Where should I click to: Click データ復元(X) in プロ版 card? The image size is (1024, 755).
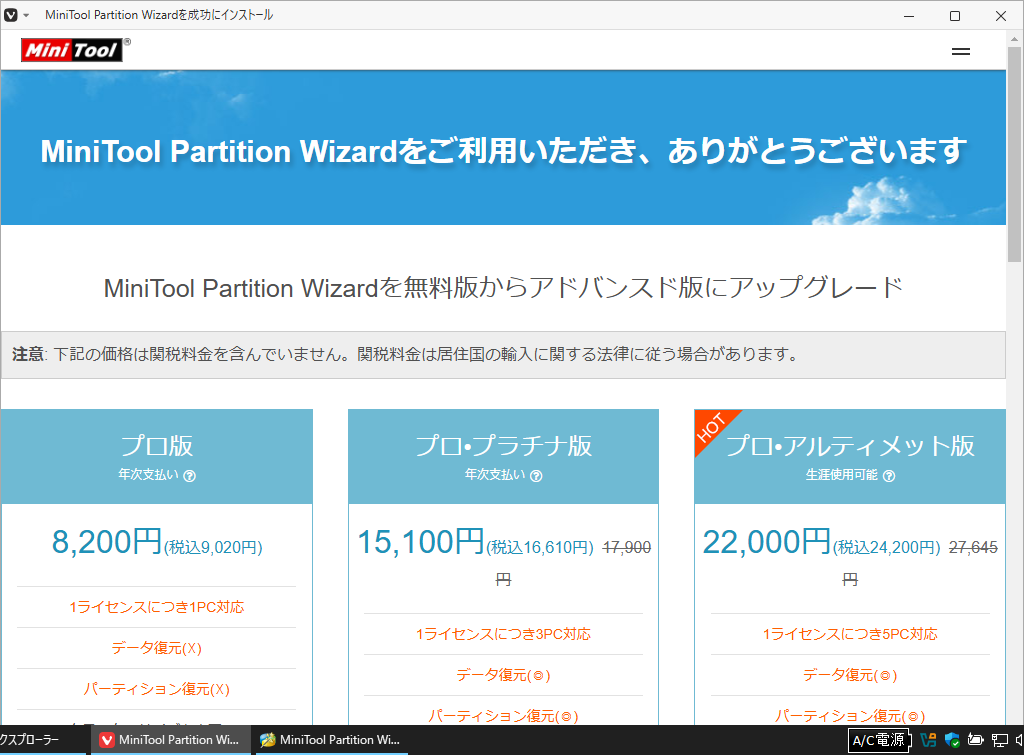click(x=157, y=648)
